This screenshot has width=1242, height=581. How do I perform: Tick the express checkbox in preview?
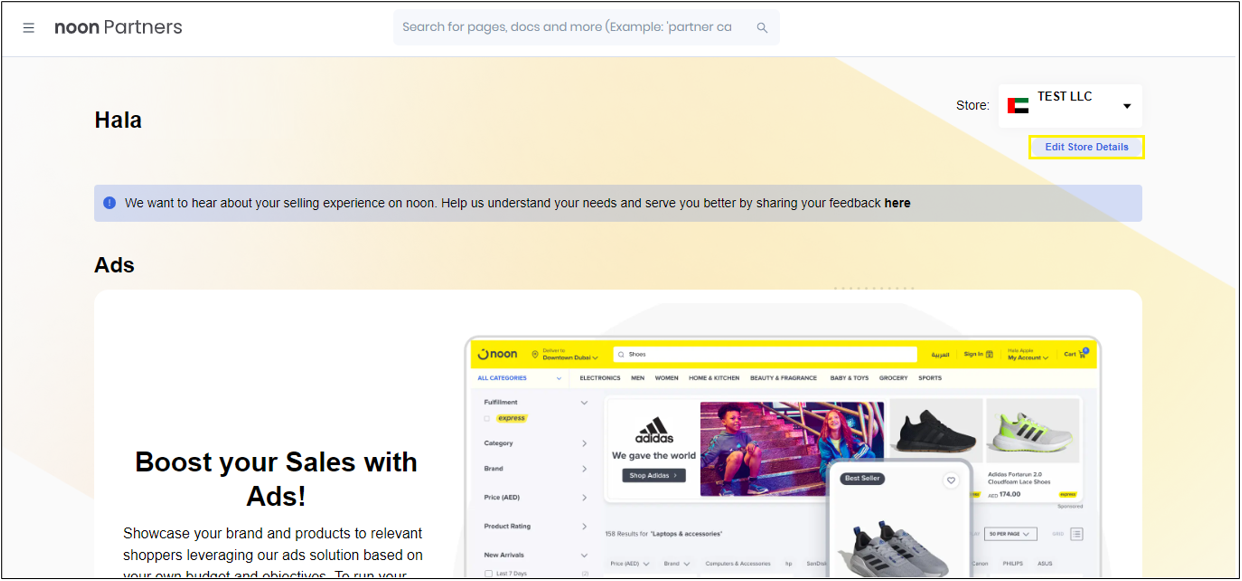pyautogui.click(x=488, y=418)
